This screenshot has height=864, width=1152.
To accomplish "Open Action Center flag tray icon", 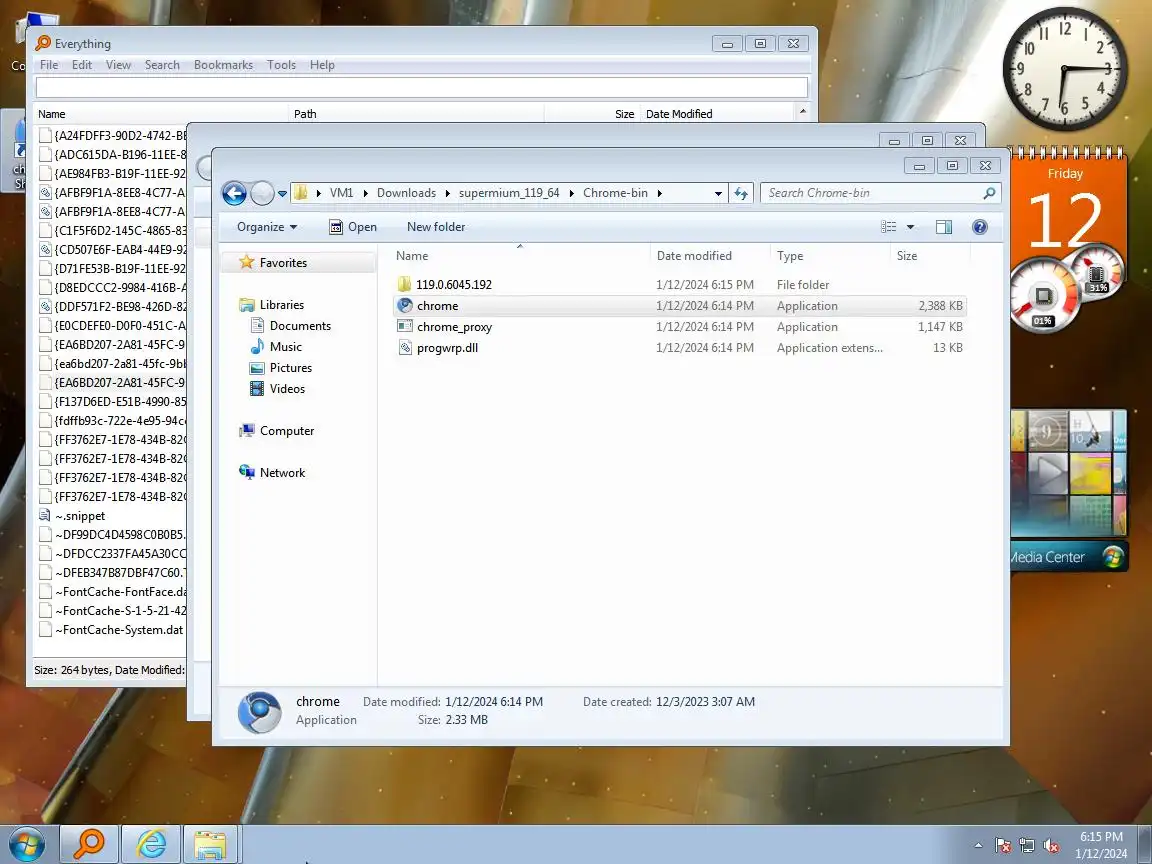I will [x=1003, y=846].
